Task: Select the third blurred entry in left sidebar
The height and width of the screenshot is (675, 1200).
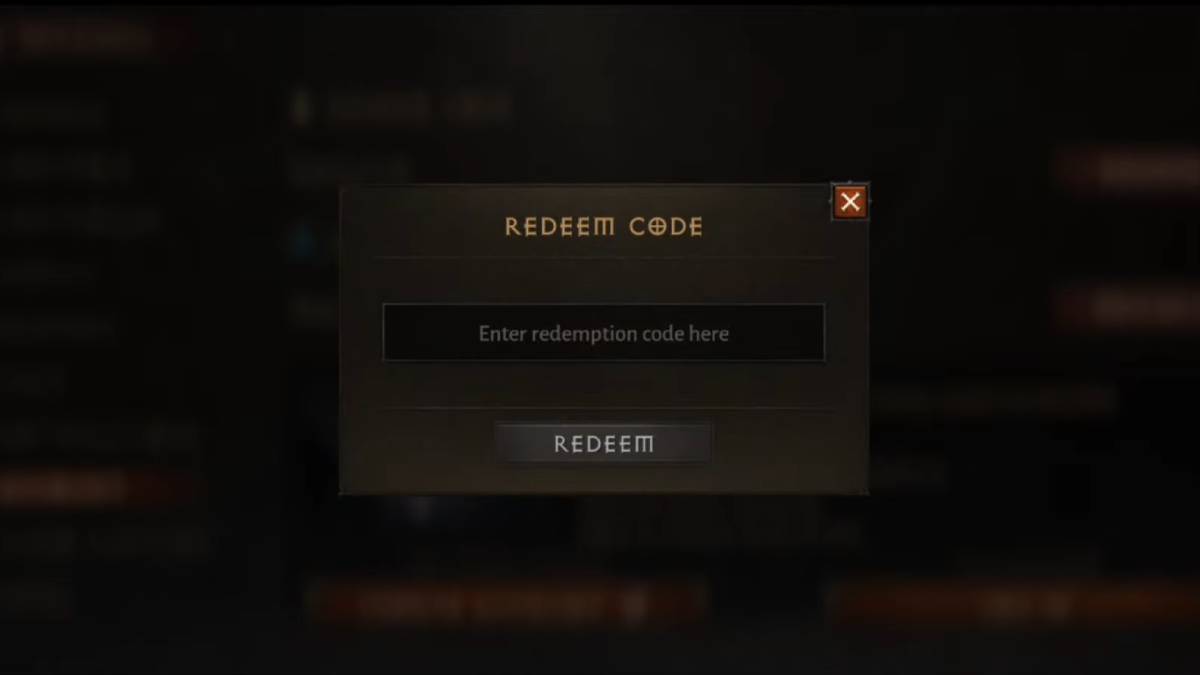Action: tap(80, 221)
